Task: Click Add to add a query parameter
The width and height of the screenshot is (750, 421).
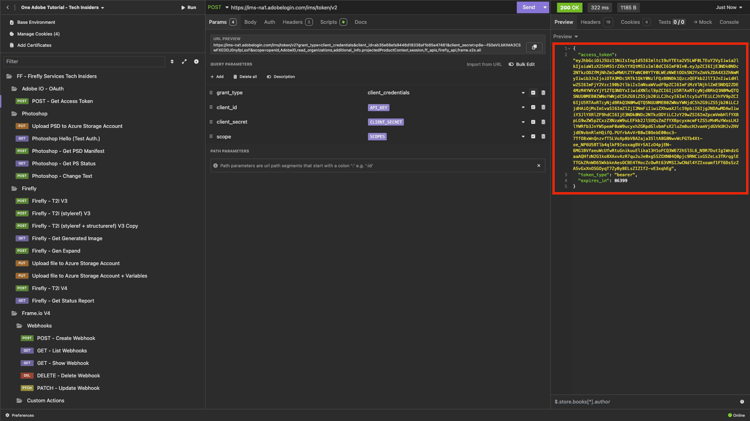Action: tap(217, 77)
